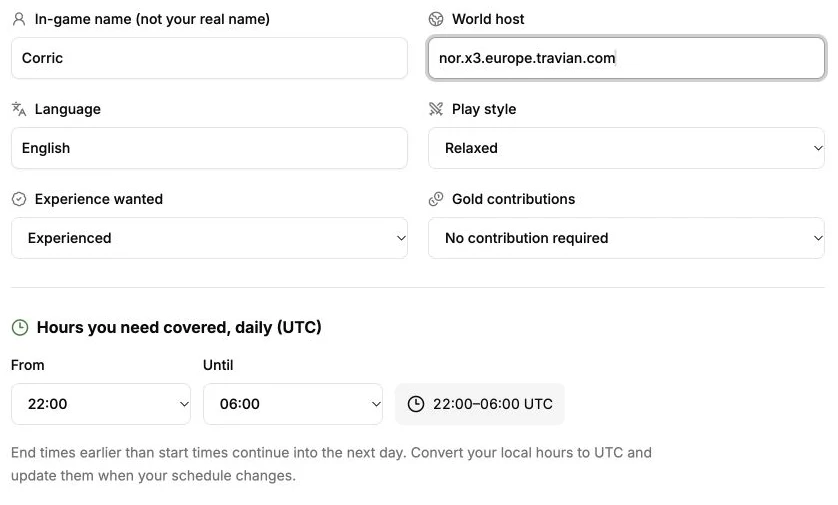Open the Until time dropdown showing 06:00
Image resolution: width=838 pixels, height=505 pixels.
point(293,404)
